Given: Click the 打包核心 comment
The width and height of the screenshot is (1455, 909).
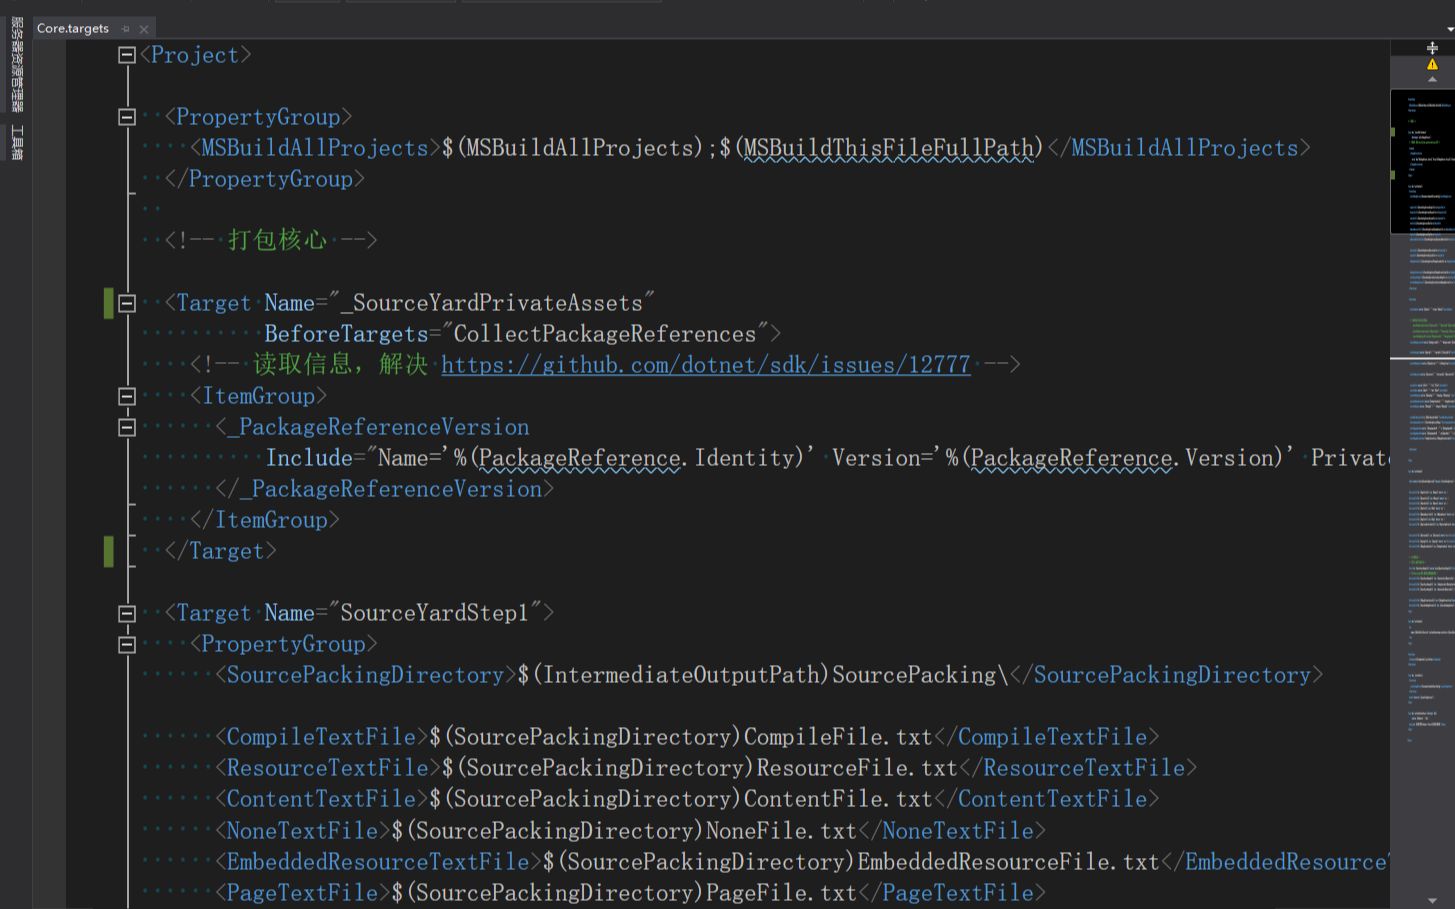Looking at the screenshot, I should pos(278,240).
